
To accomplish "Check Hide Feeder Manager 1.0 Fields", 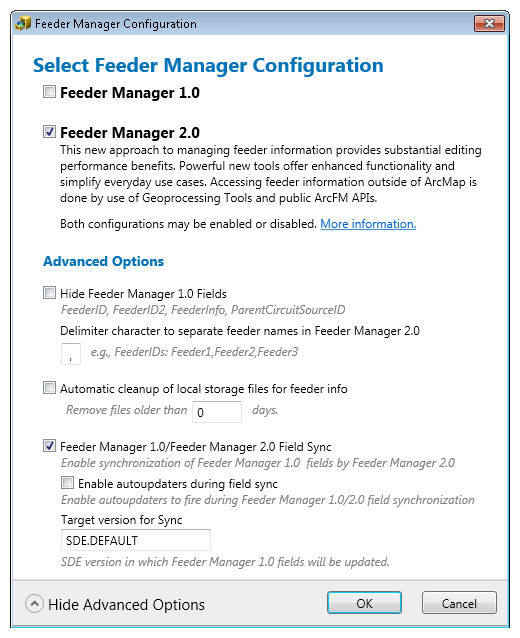I will (49, 293).
